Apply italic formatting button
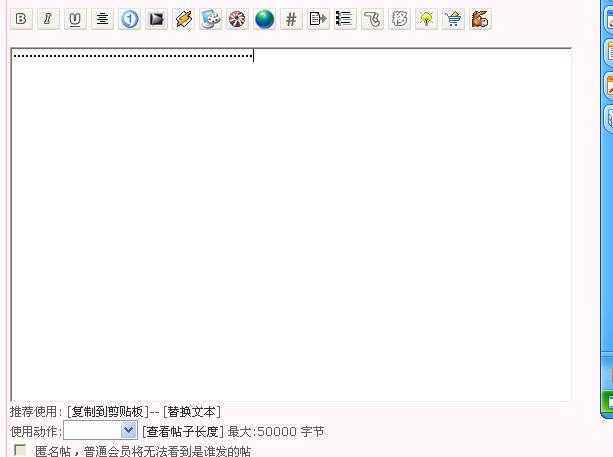613x457 pixels. pos(48,19)
